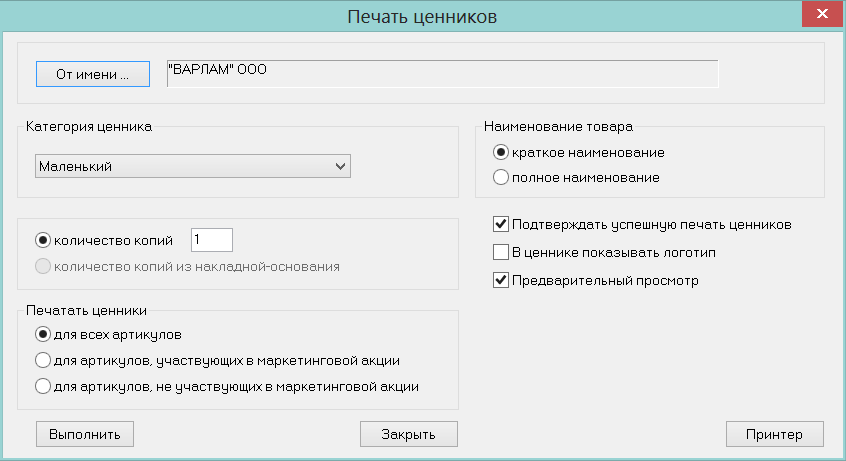Viewport: 846px width, 461px height.
Task: Enable "В ценнике показывать логотип" checkbox
Action: coord(501,252)
